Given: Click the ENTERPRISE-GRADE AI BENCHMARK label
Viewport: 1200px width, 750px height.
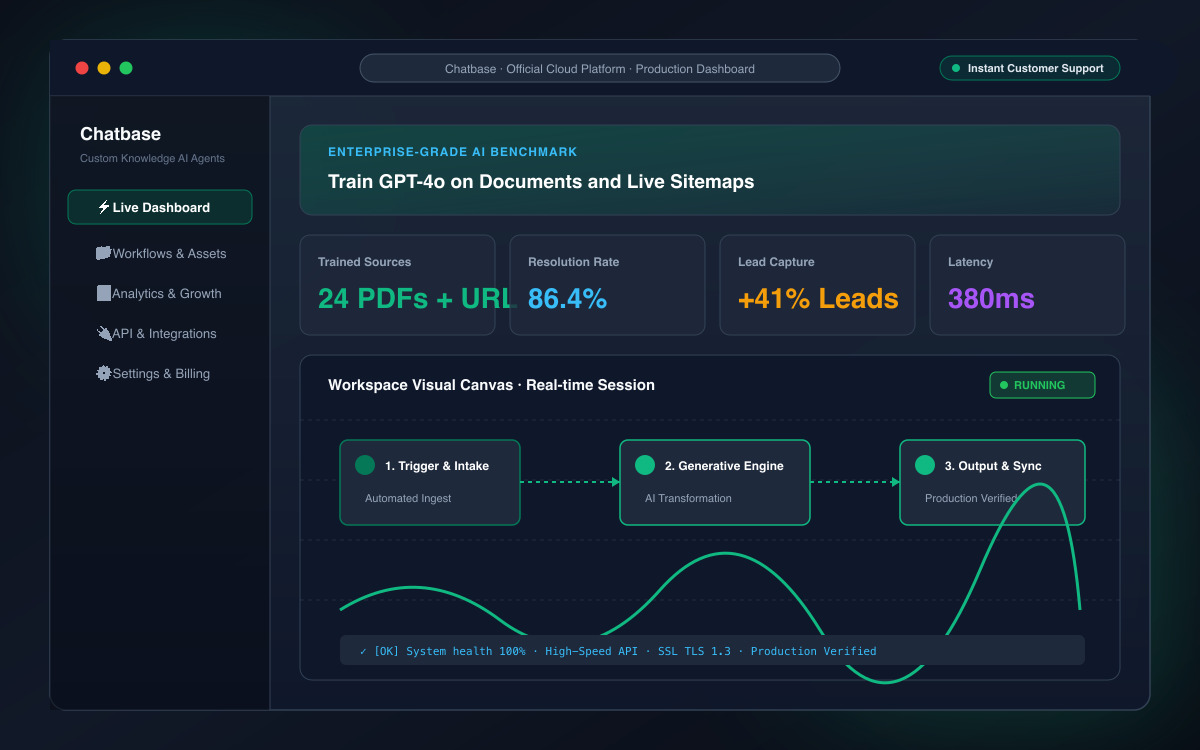Looking at the screenshot, I should [x=453, y=152].
